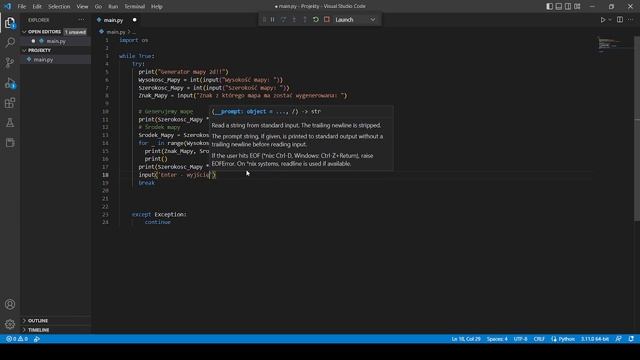Click line number 18 in gutter
Image resolution: width=640 pixels, height=360 pixels.
coord(105,175)
